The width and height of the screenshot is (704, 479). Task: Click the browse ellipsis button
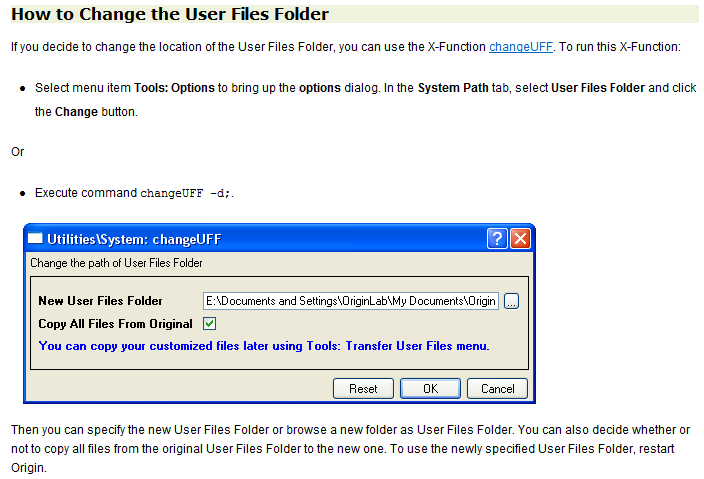point(512,301)
